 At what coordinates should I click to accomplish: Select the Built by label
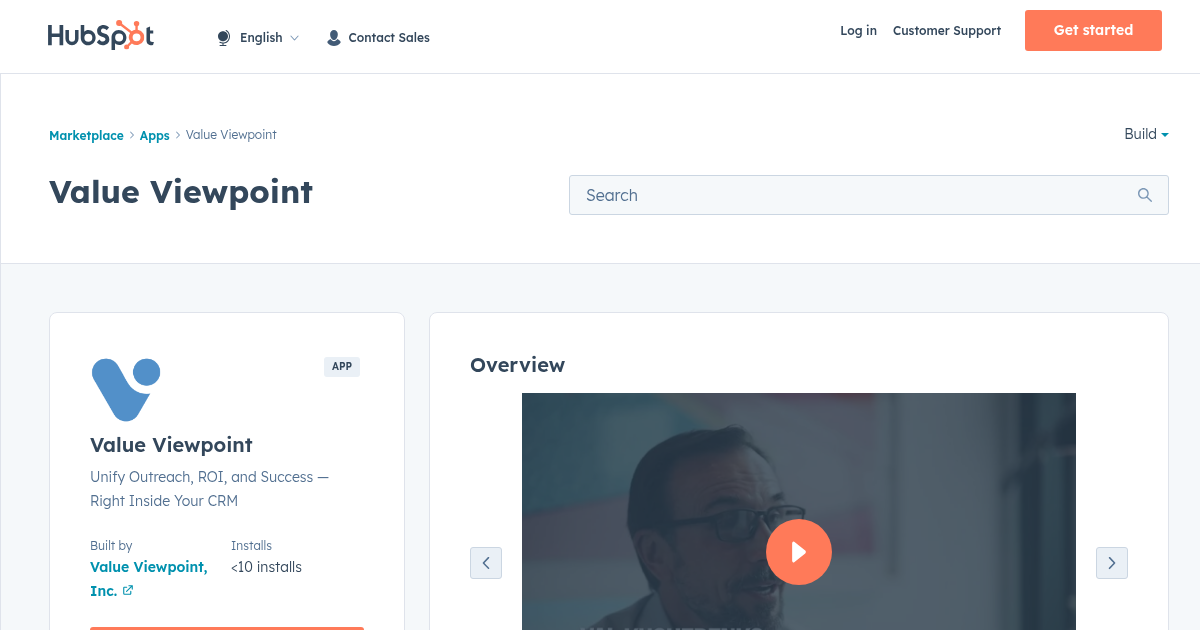coord(111,546)
